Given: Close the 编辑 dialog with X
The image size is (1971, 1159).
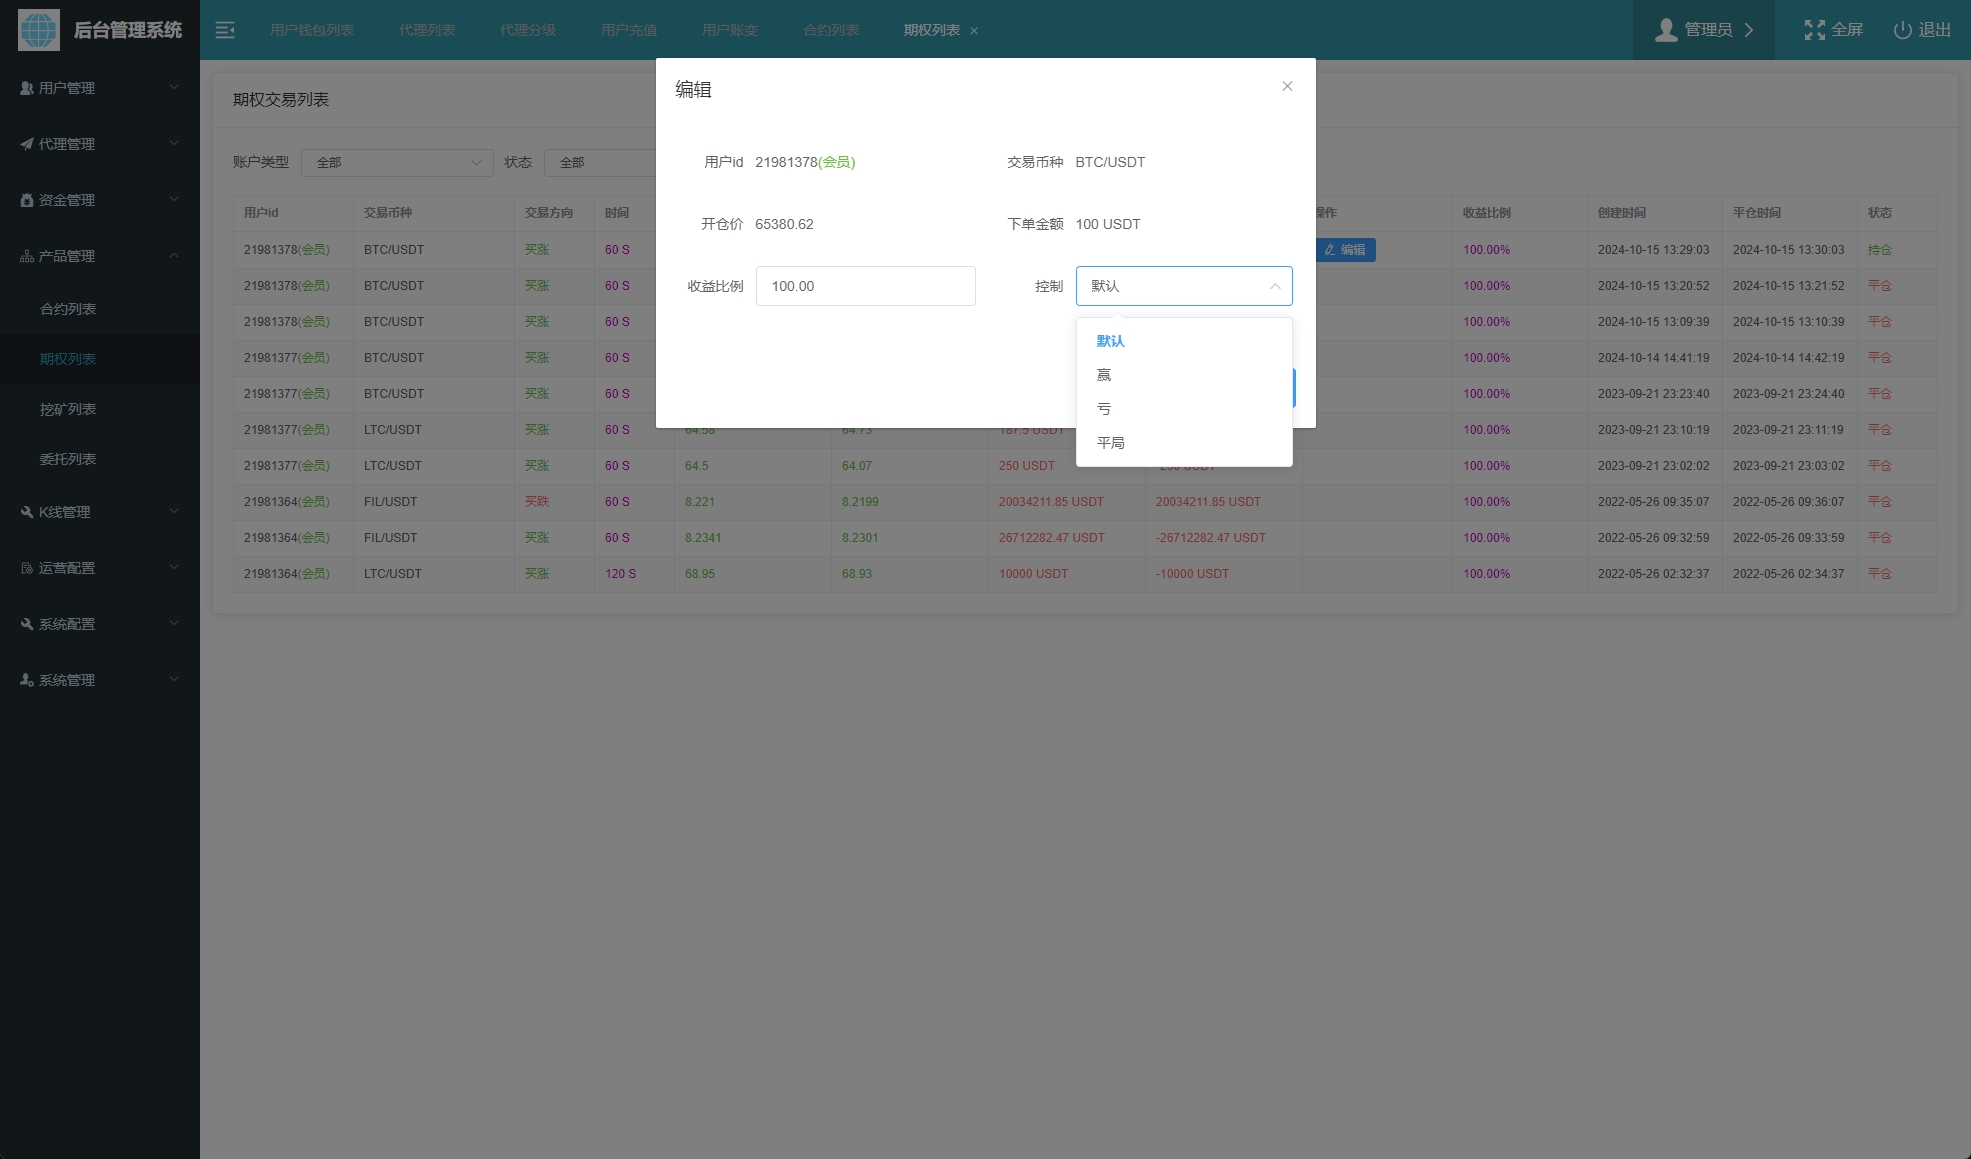Looking at the screenshot, I should [x=1287, y=86].
